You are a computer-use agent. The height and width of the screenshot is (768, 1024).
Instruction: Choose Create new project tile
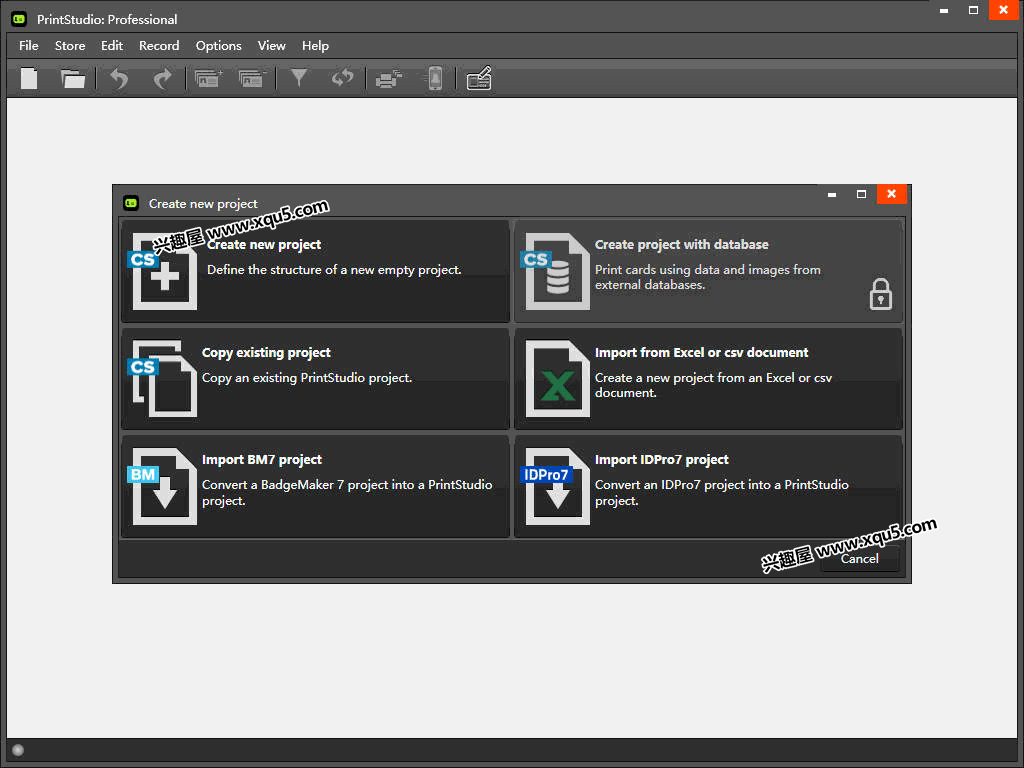click(x=315, y=271)
